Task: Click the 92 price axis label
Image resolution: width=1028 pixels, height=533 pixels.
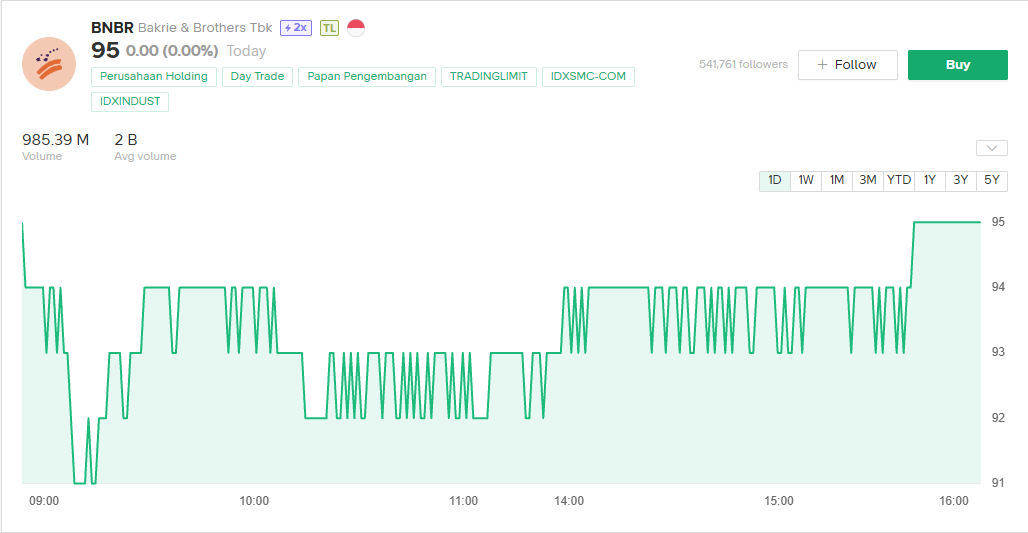Action: (998, 418)
